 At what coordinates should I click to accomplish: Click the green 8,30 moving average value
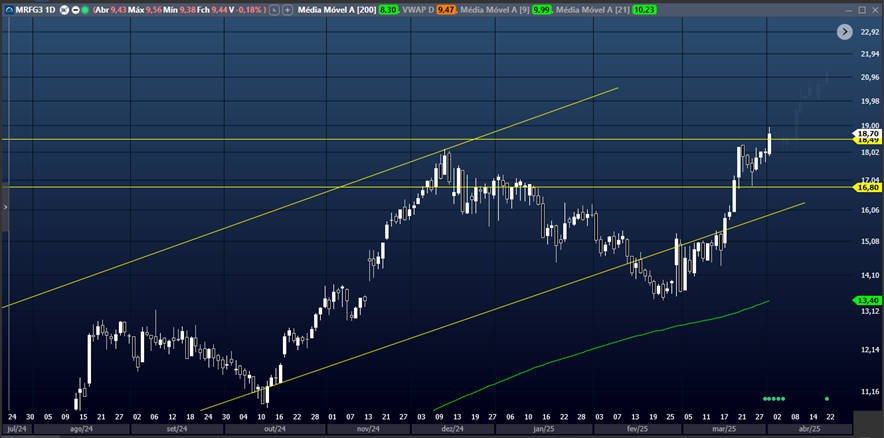coord(390,8)
